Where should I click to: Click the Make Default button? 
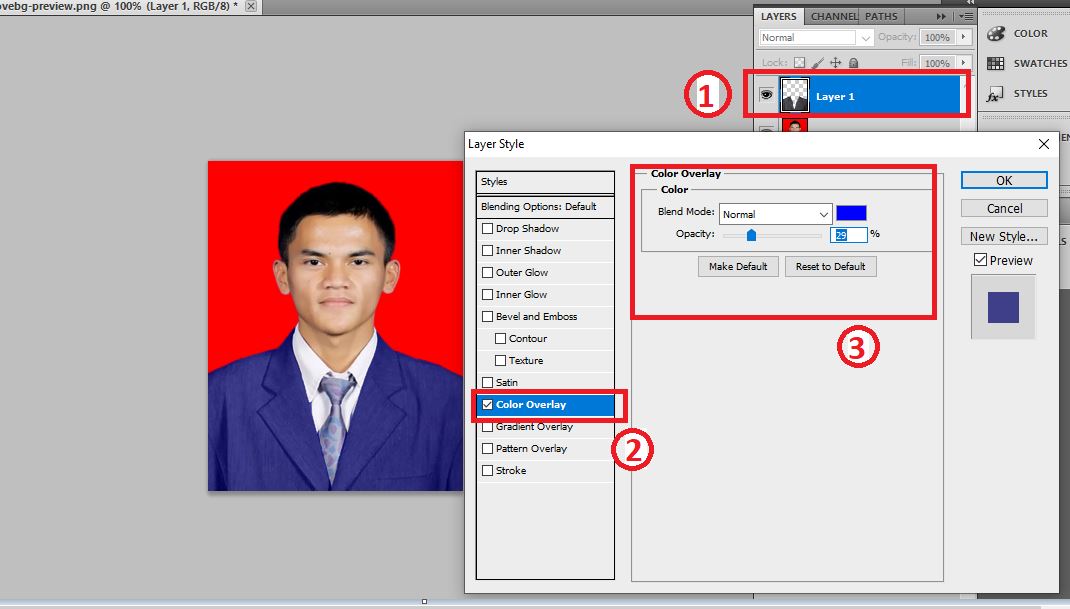[738, 266]
